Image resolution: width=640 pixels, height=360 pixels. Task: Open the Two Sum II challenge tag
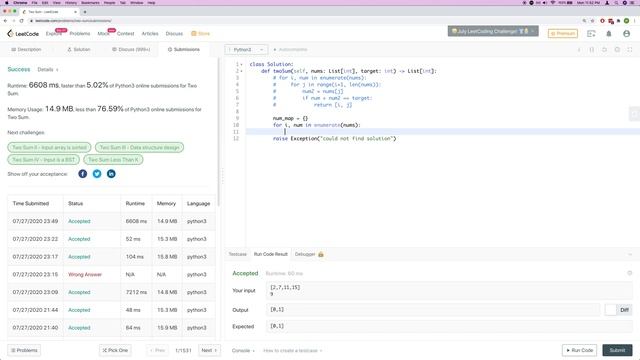[x=49, y=147]
